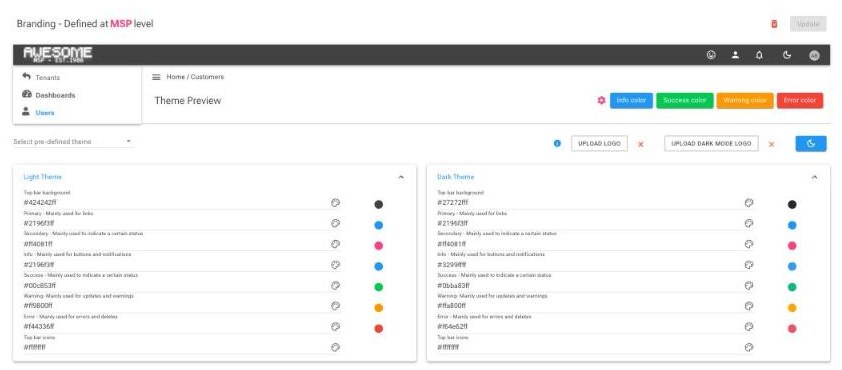Click the moon icon in top bar
Screen dimensions: 842x370
click(787, 55)
